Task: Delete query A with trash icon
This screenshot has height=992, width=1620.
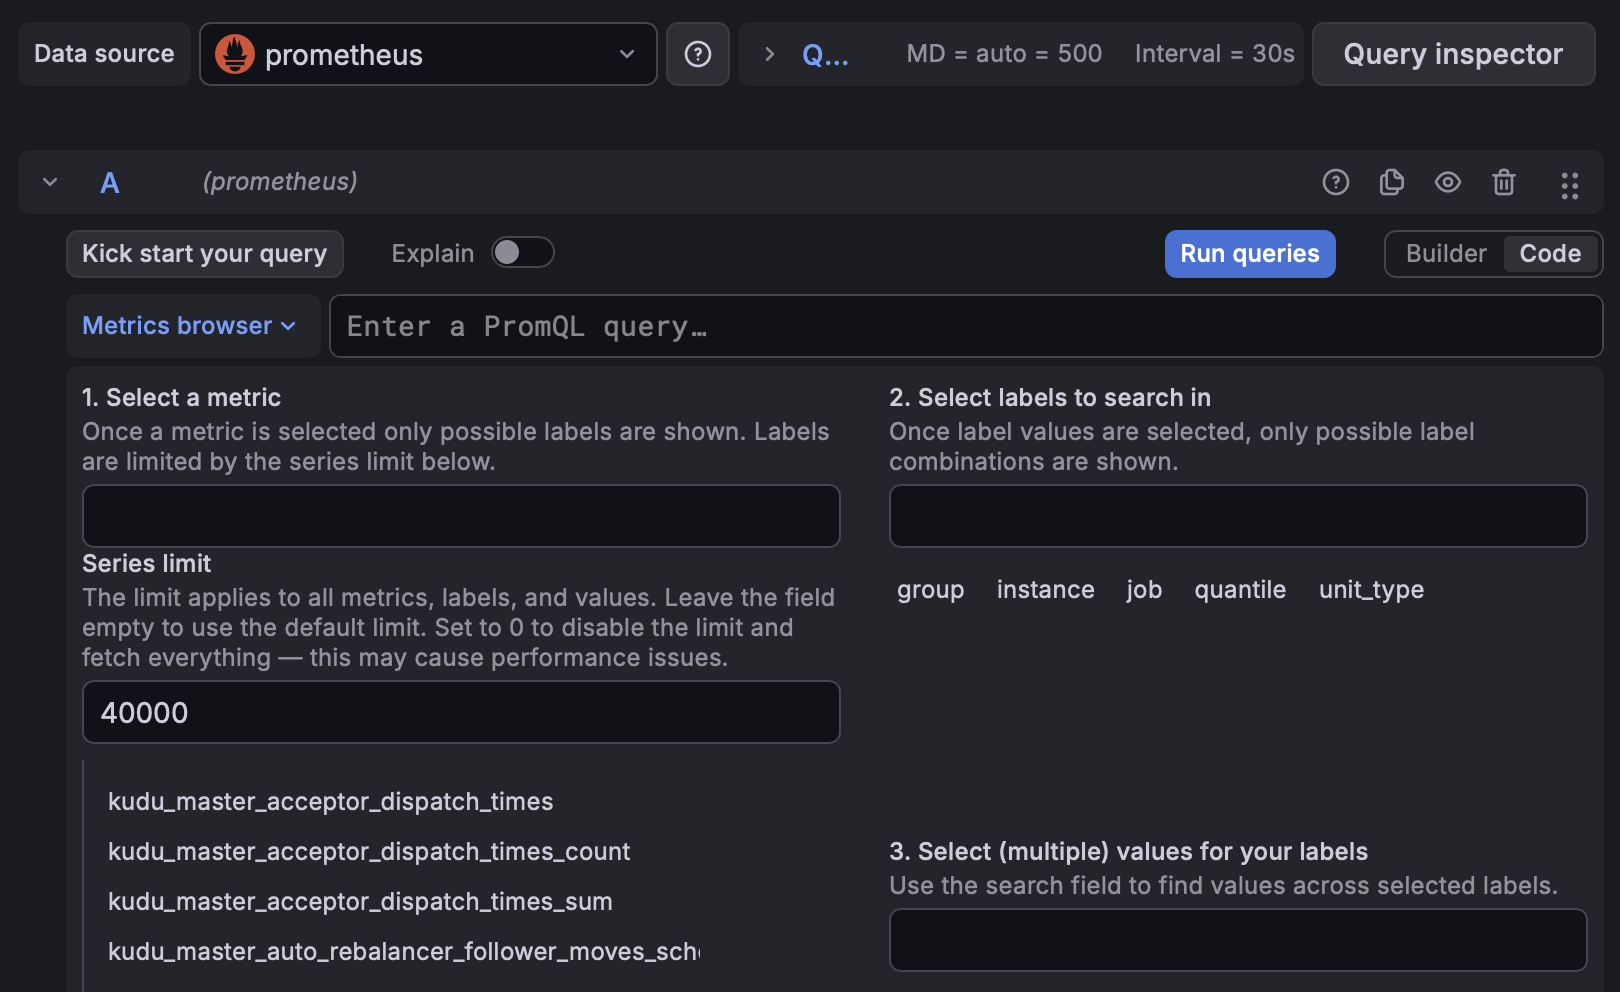Action: (1504, 182)
